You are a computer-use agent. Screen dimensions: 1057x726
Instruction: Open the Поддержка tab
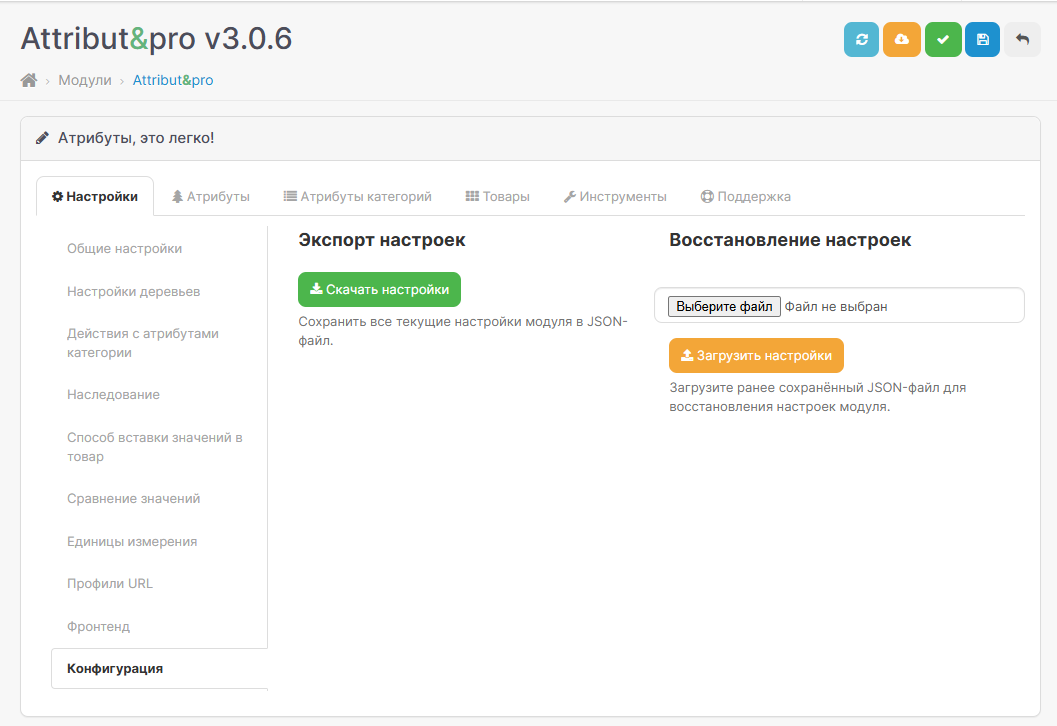tap(745, 197)
